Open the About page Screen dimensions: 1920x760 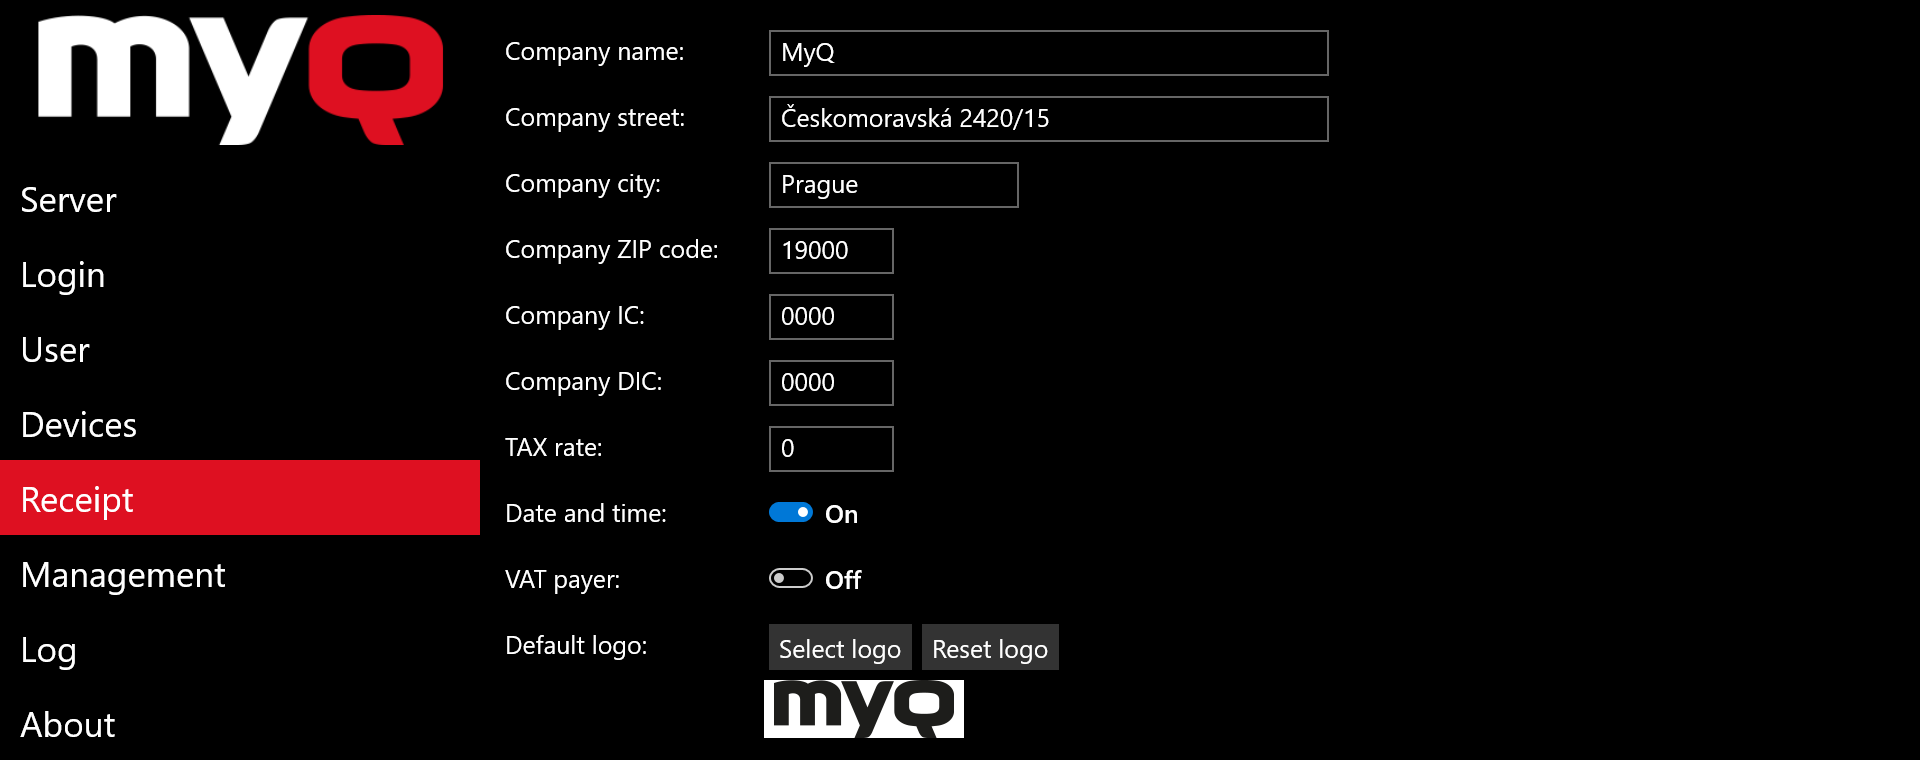coord(68,725)
